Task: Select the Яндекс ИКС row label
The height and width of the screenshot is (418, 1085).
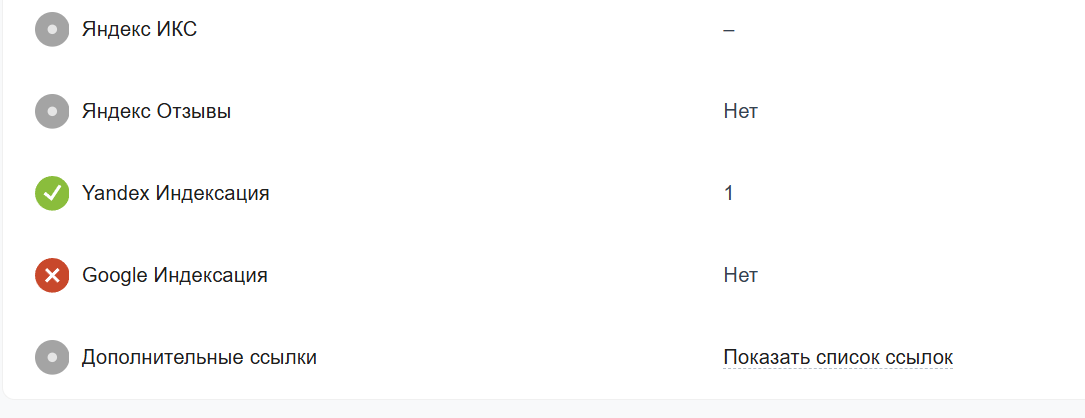Action: tap(139, 29)
